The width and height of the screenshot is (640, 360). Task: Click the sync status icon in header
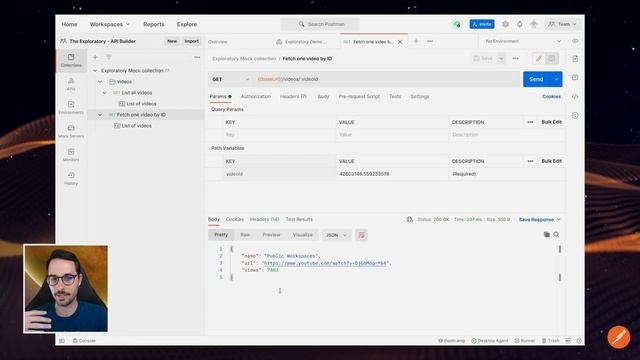(x=457, y=24)
